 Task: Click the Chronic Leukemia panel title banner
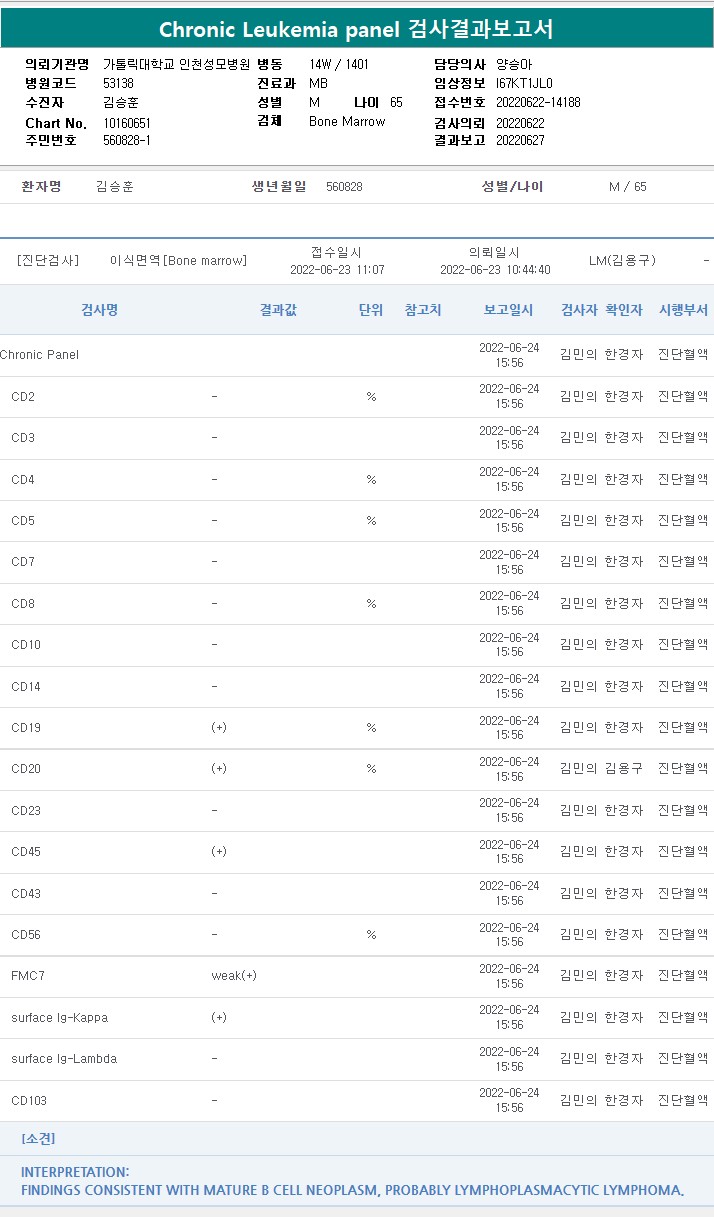click(356, 29)
